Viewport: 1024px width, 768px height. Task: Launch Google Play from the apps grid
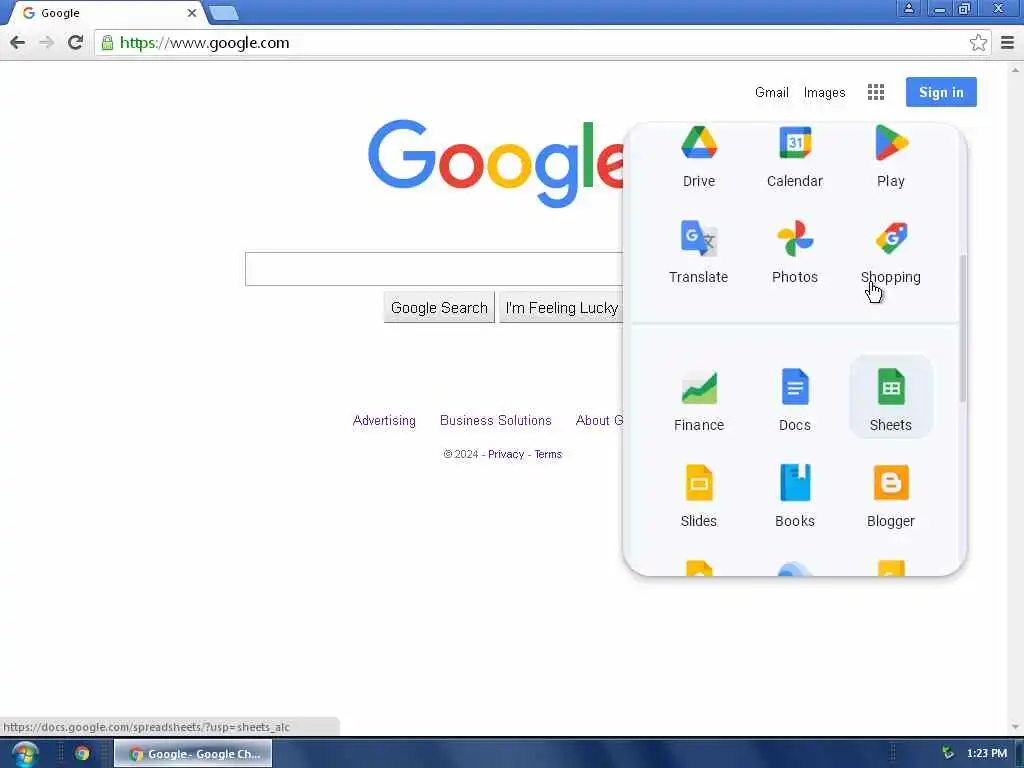(x=891, y=157)
